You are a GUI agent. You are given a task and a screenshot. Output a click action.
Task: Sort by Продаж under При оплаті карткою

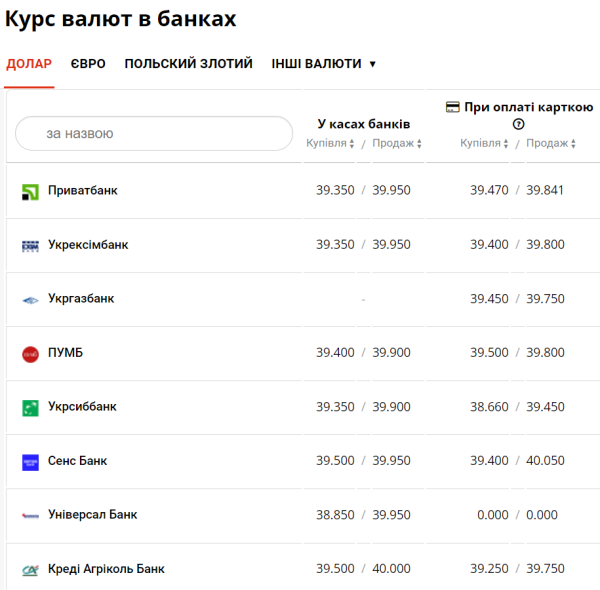point(551,143)
